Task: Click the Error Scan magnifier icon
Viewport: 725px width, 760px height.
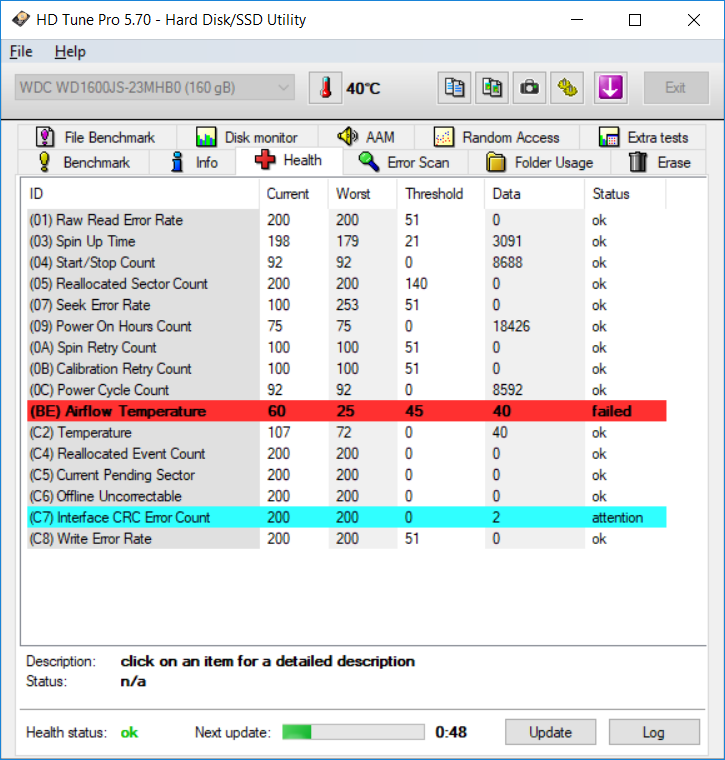Action: click(369, 162)
